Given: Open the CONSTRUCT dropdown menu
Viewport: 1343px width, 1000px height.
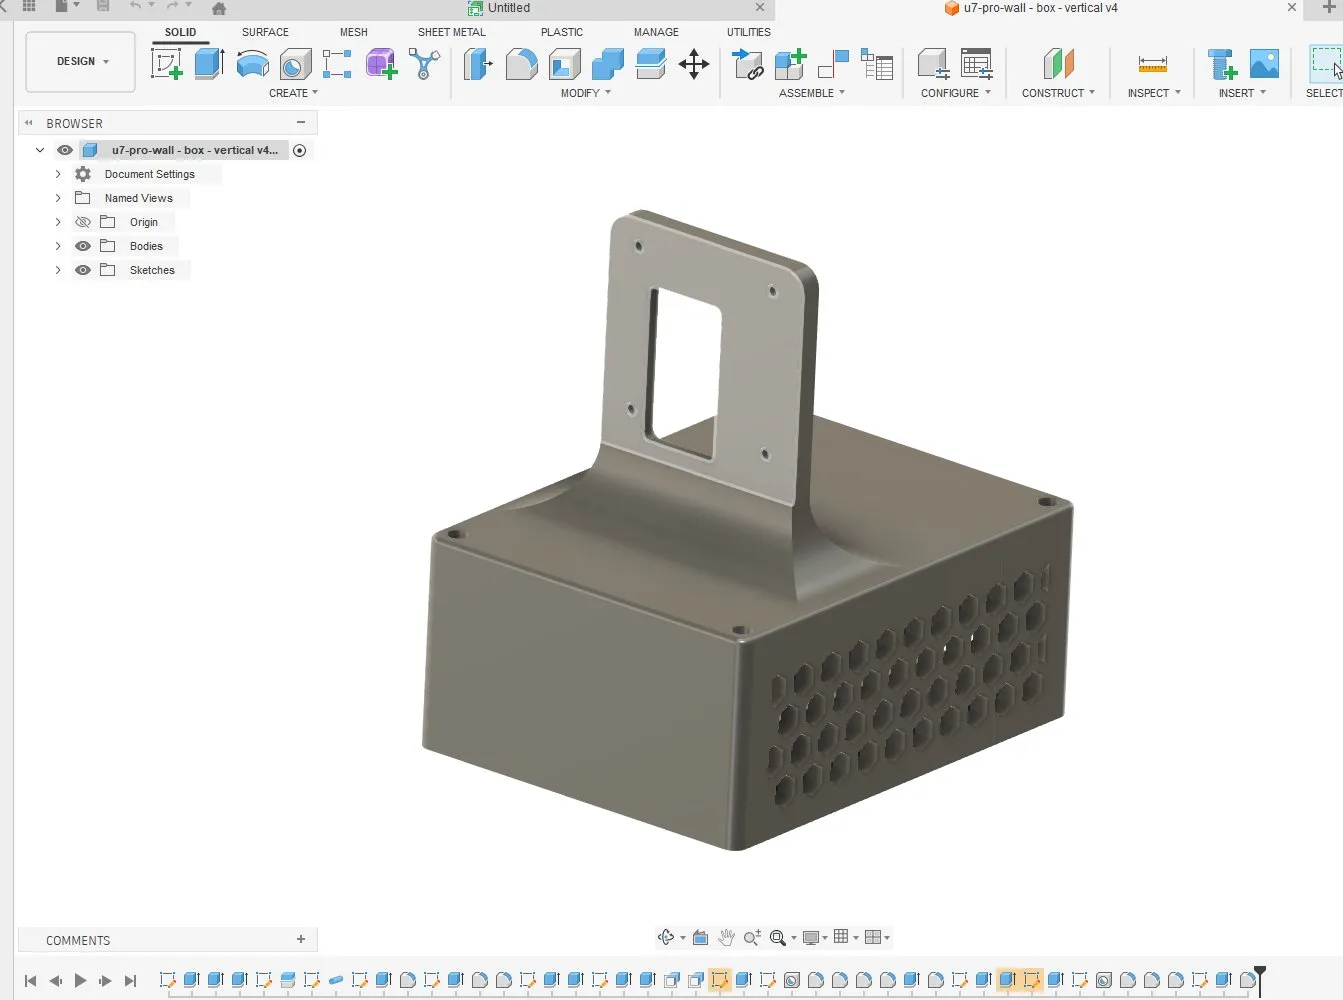Looking at the screenshot, I should coord(1058,93).
